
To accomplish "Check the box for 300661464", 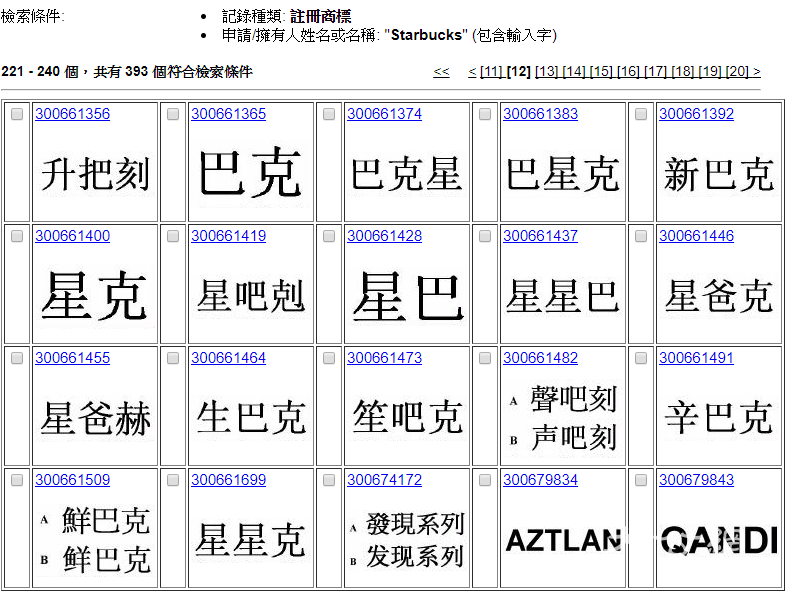I will point(173,358).
